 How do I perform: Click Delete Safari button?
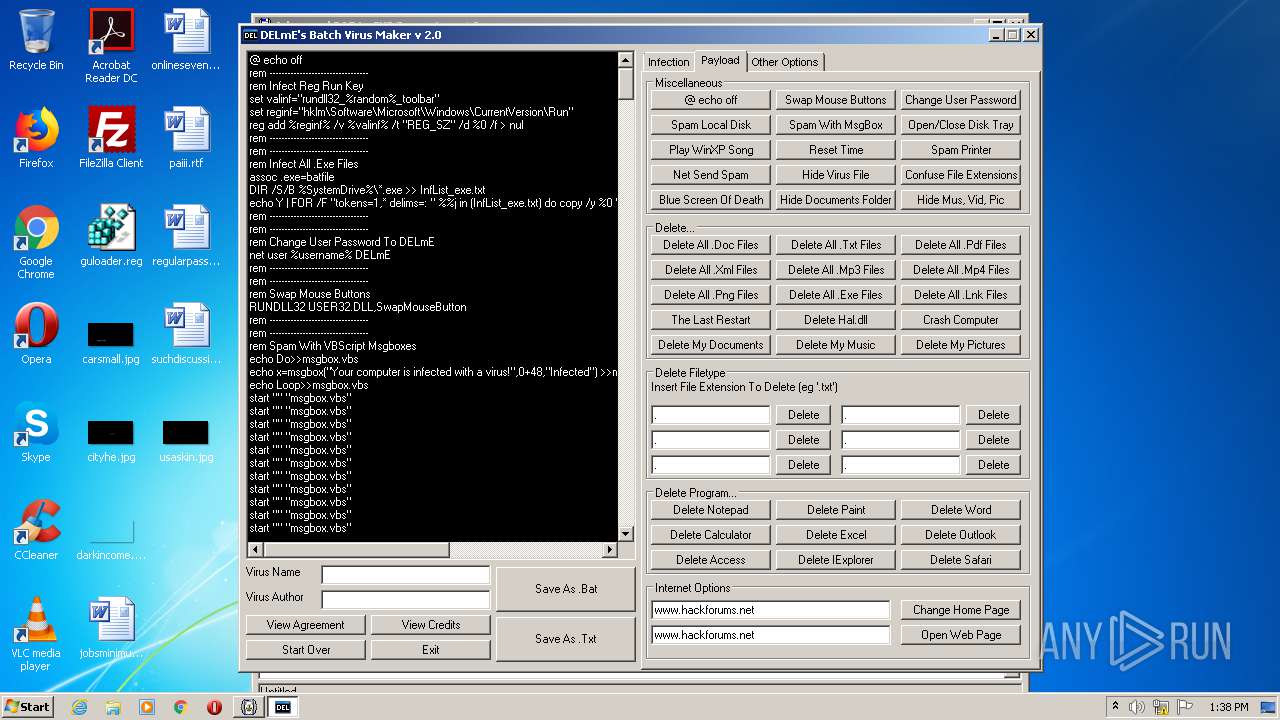coord(961,560)
